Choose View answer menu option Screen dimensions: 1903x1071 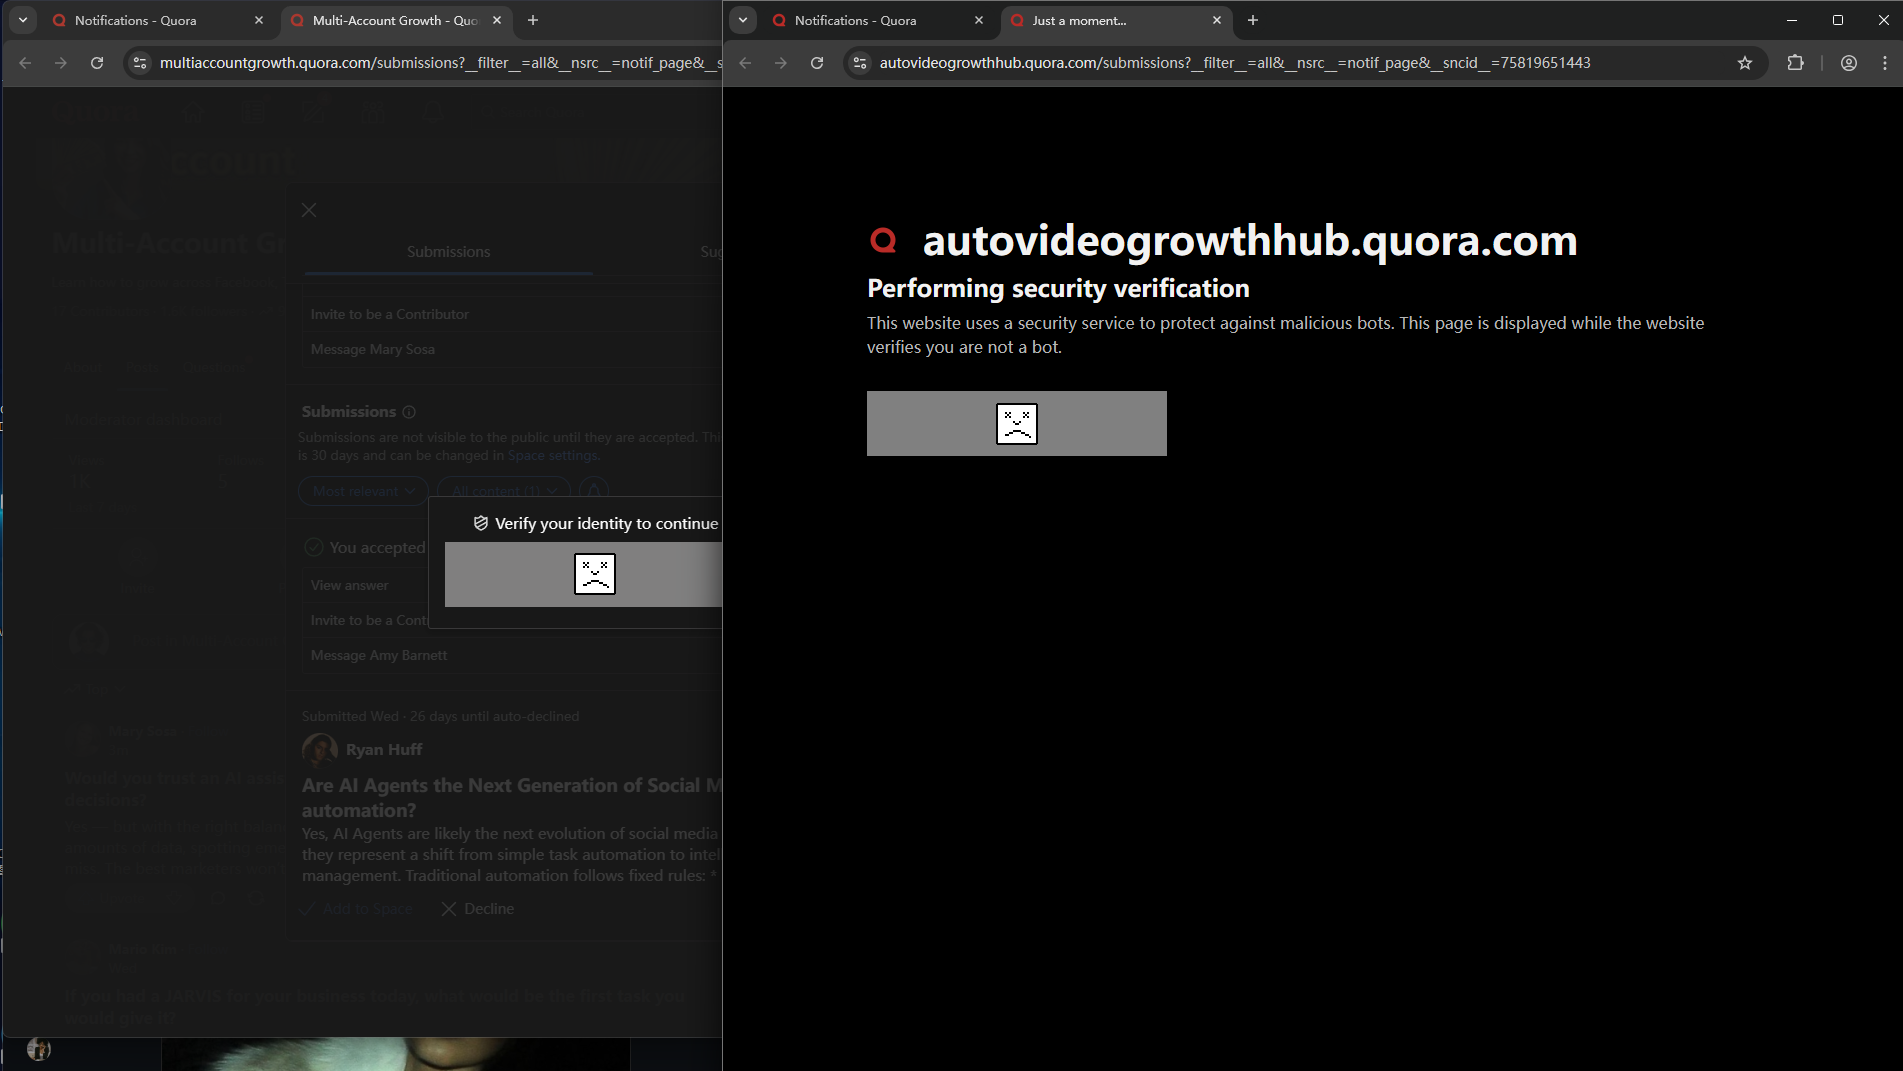click(x=349, y=585)
